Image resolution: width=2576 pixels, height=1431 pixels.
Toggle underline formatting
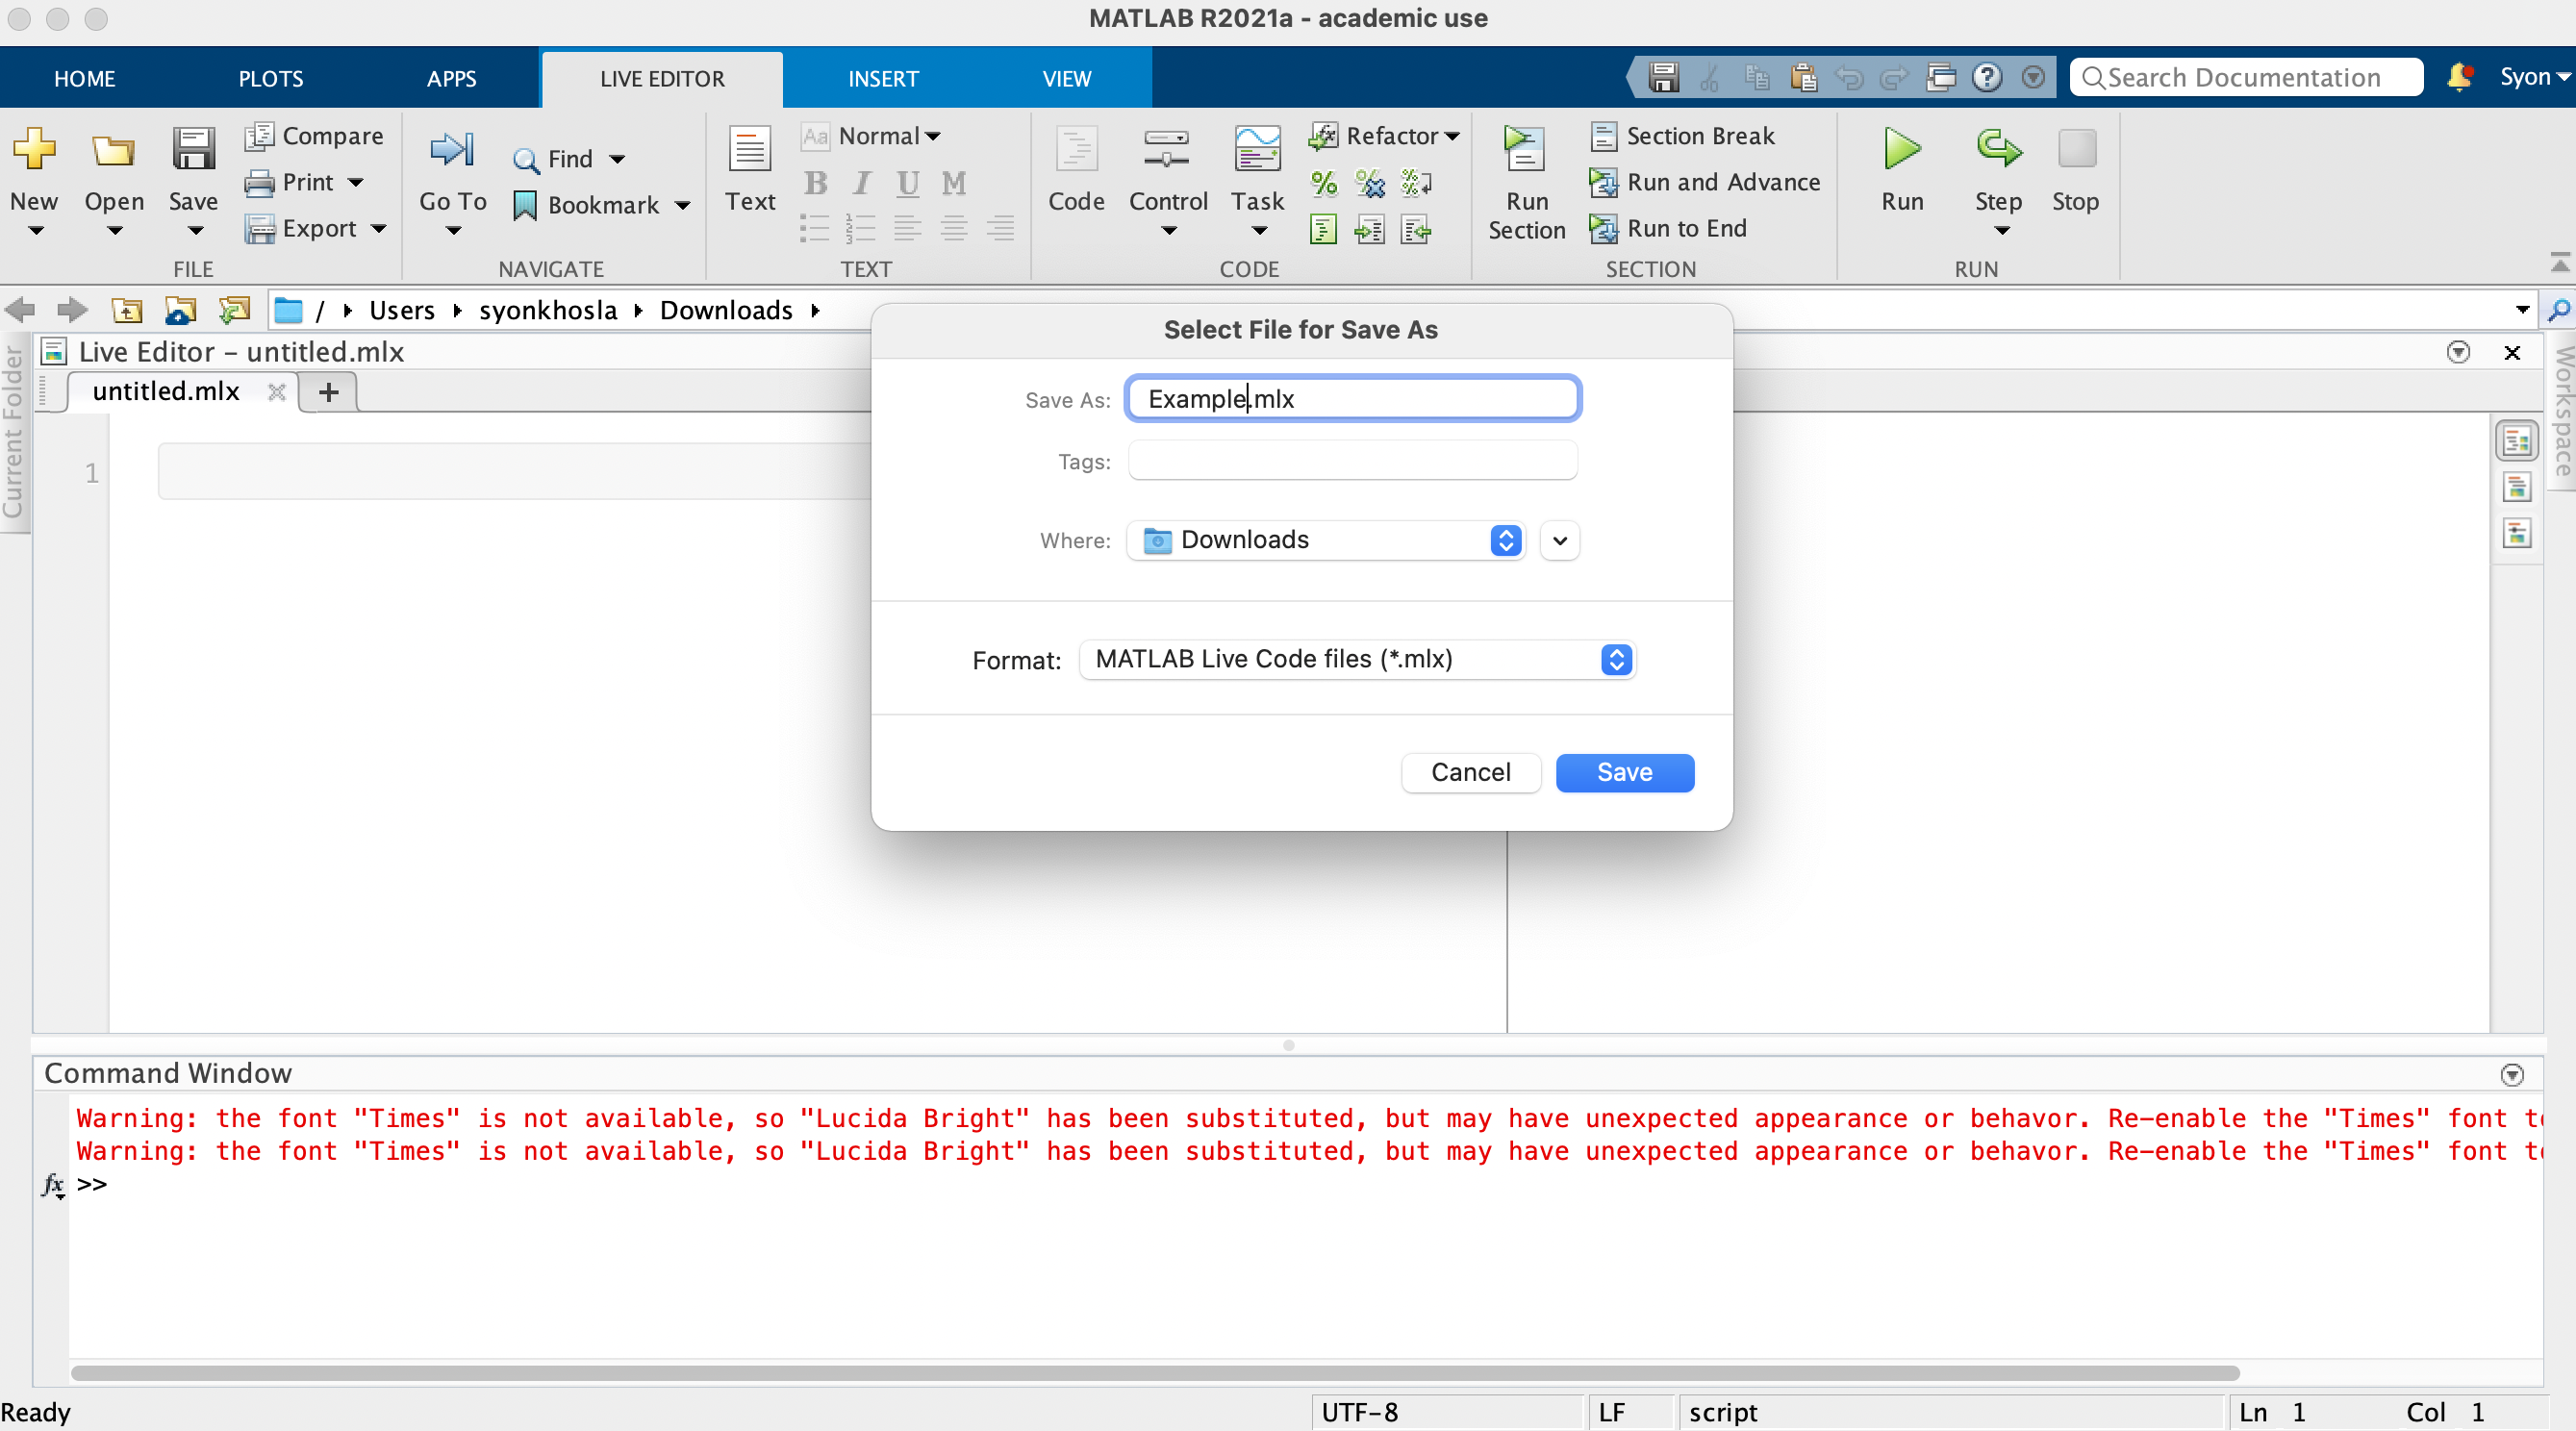907,183
